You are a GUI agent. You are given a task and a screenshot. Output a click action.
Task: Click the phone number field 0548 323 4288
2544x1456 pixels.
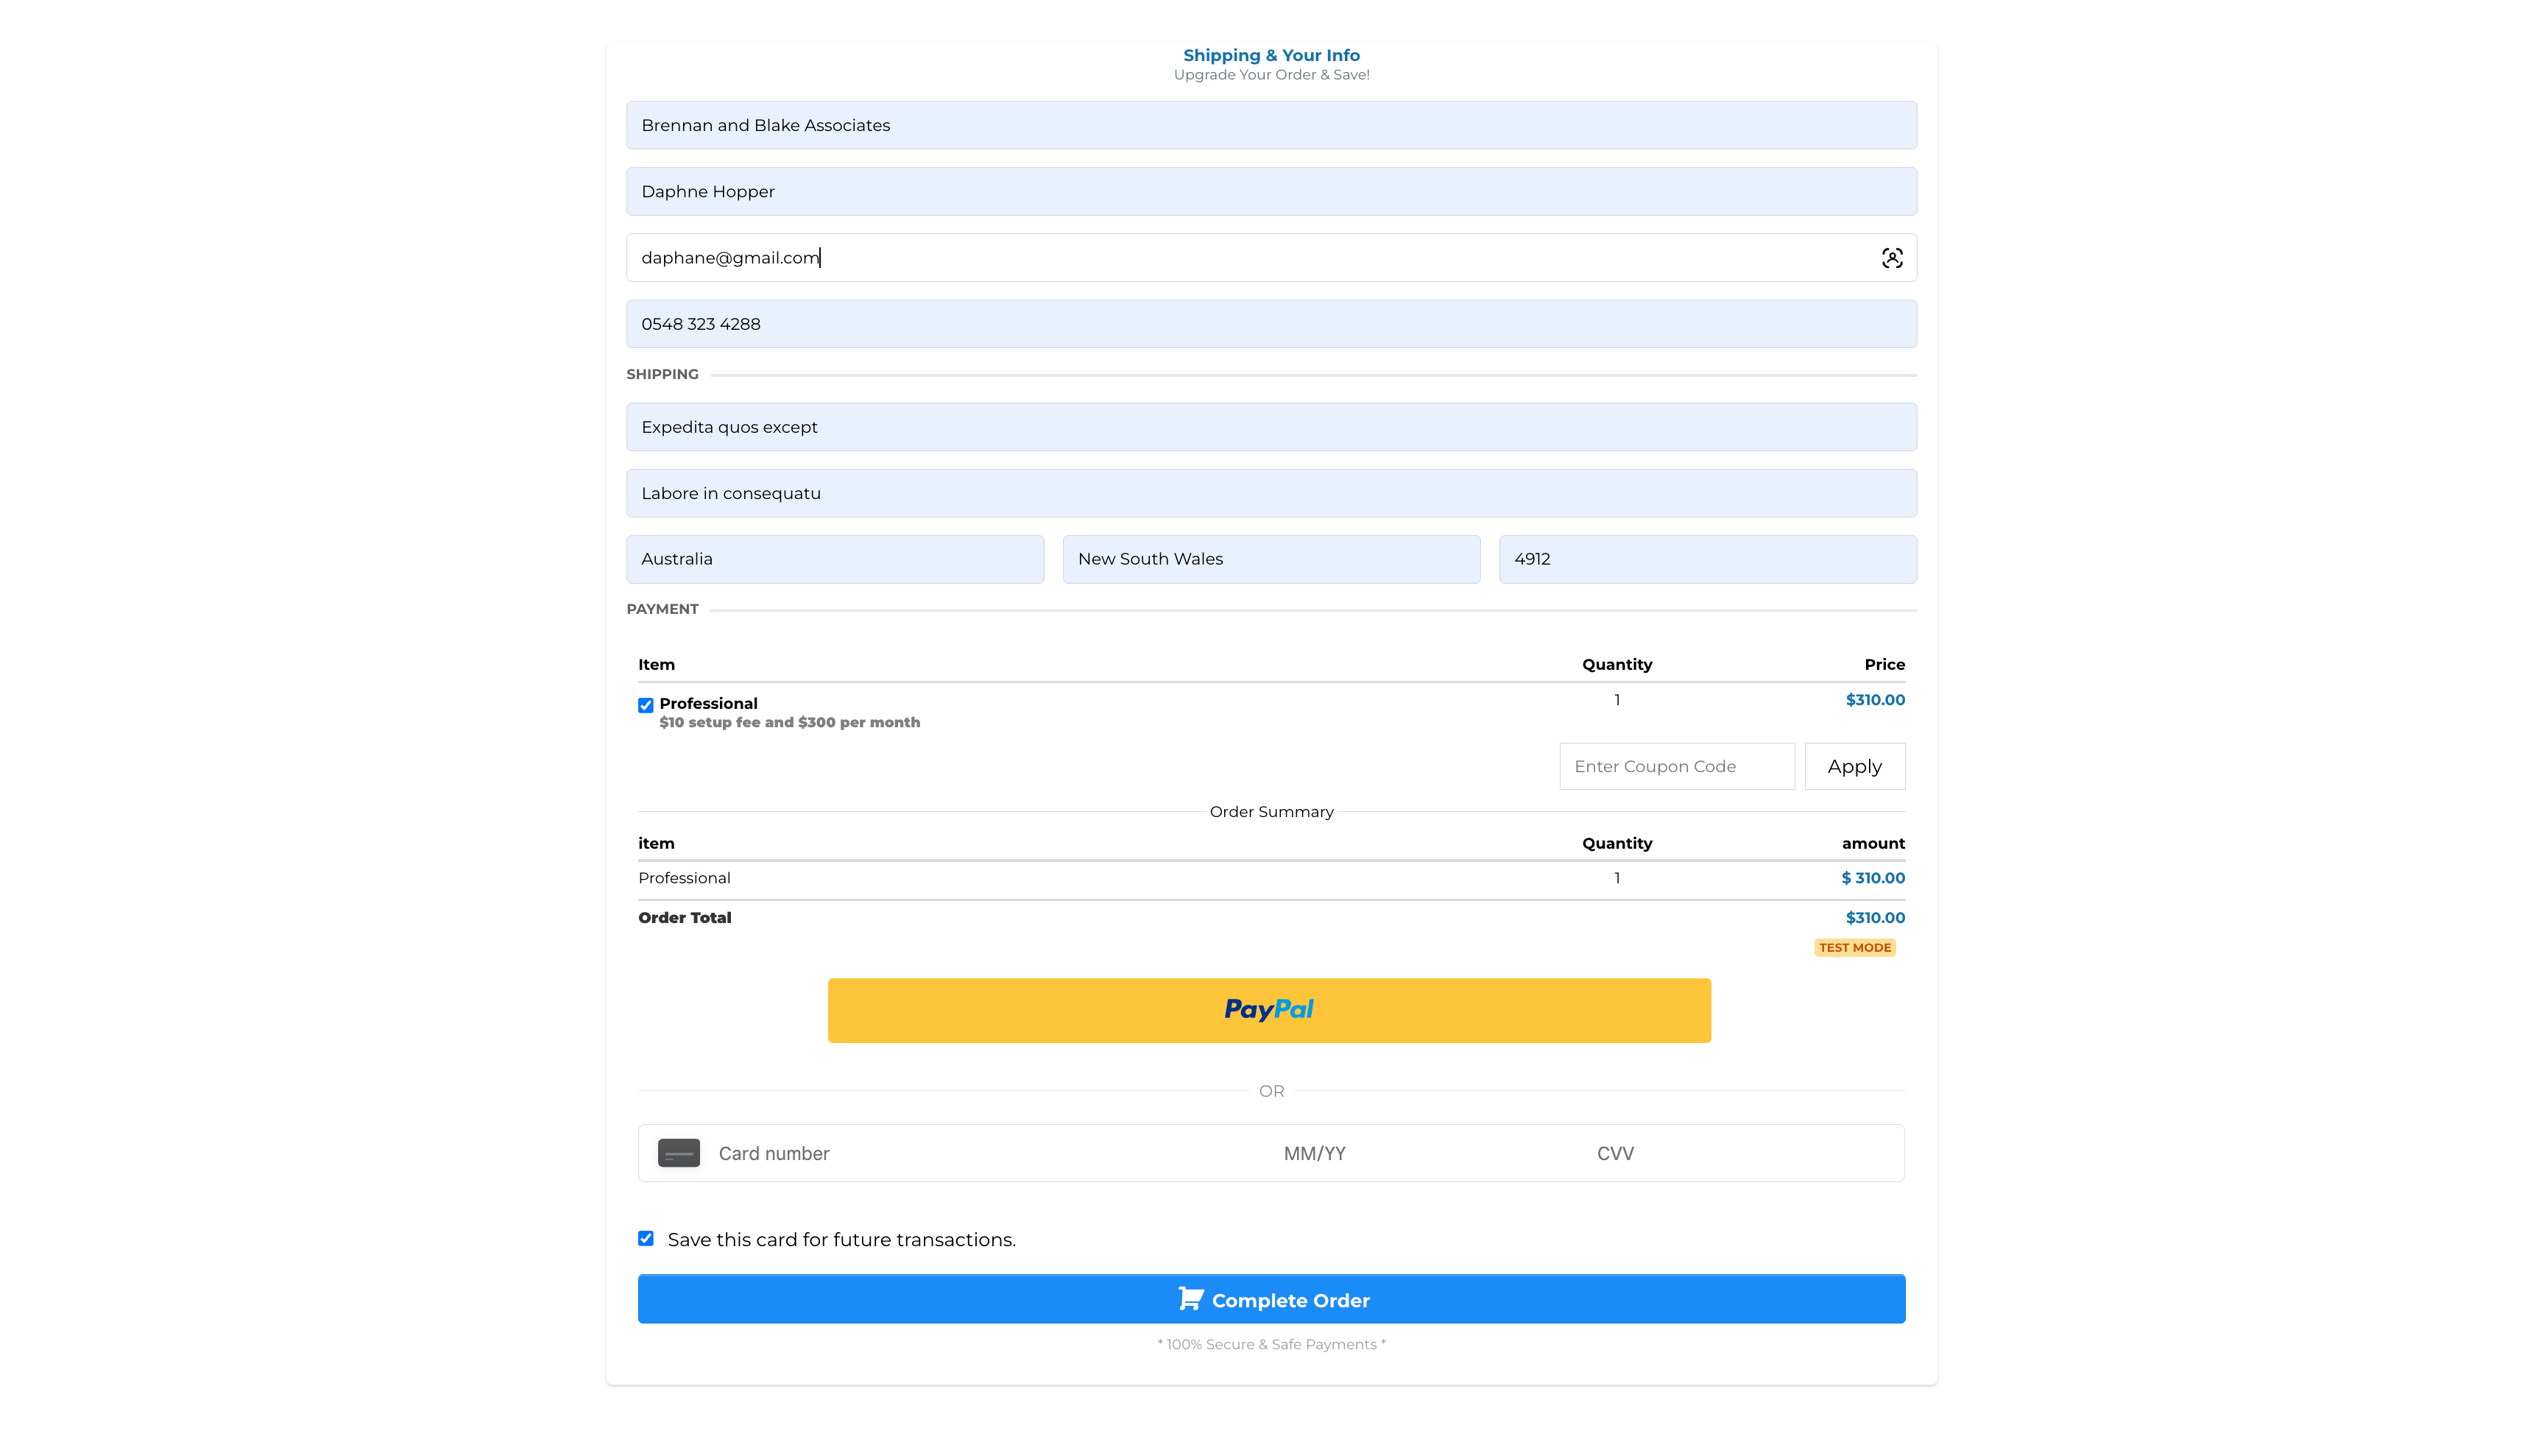[1271, 324]
